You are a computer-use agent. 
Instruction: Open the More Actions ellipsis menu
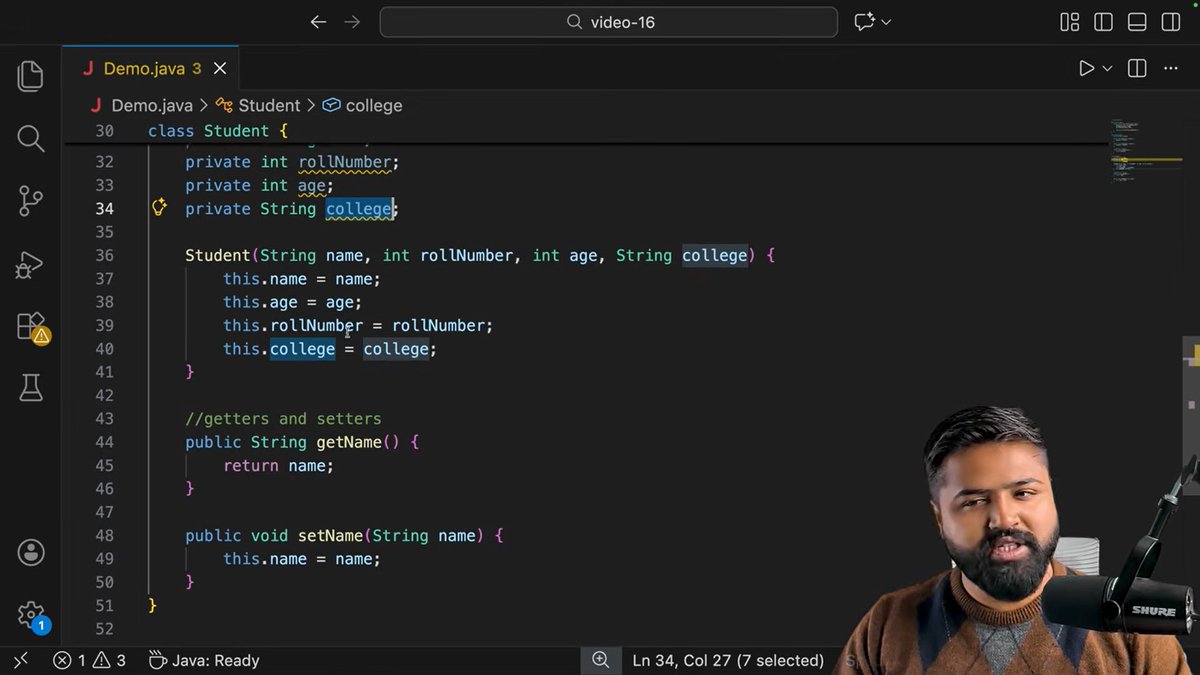pyautogui.click(x=1170, y=68)
